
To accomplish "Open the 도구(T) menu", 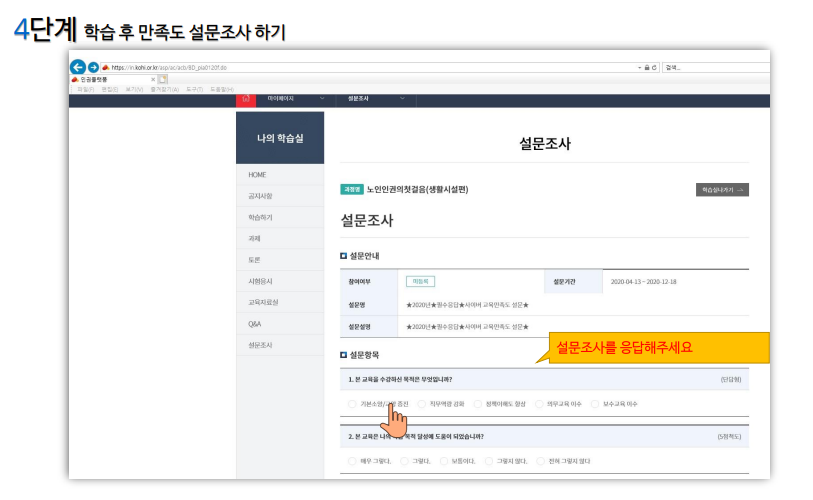I will (194, 89).
